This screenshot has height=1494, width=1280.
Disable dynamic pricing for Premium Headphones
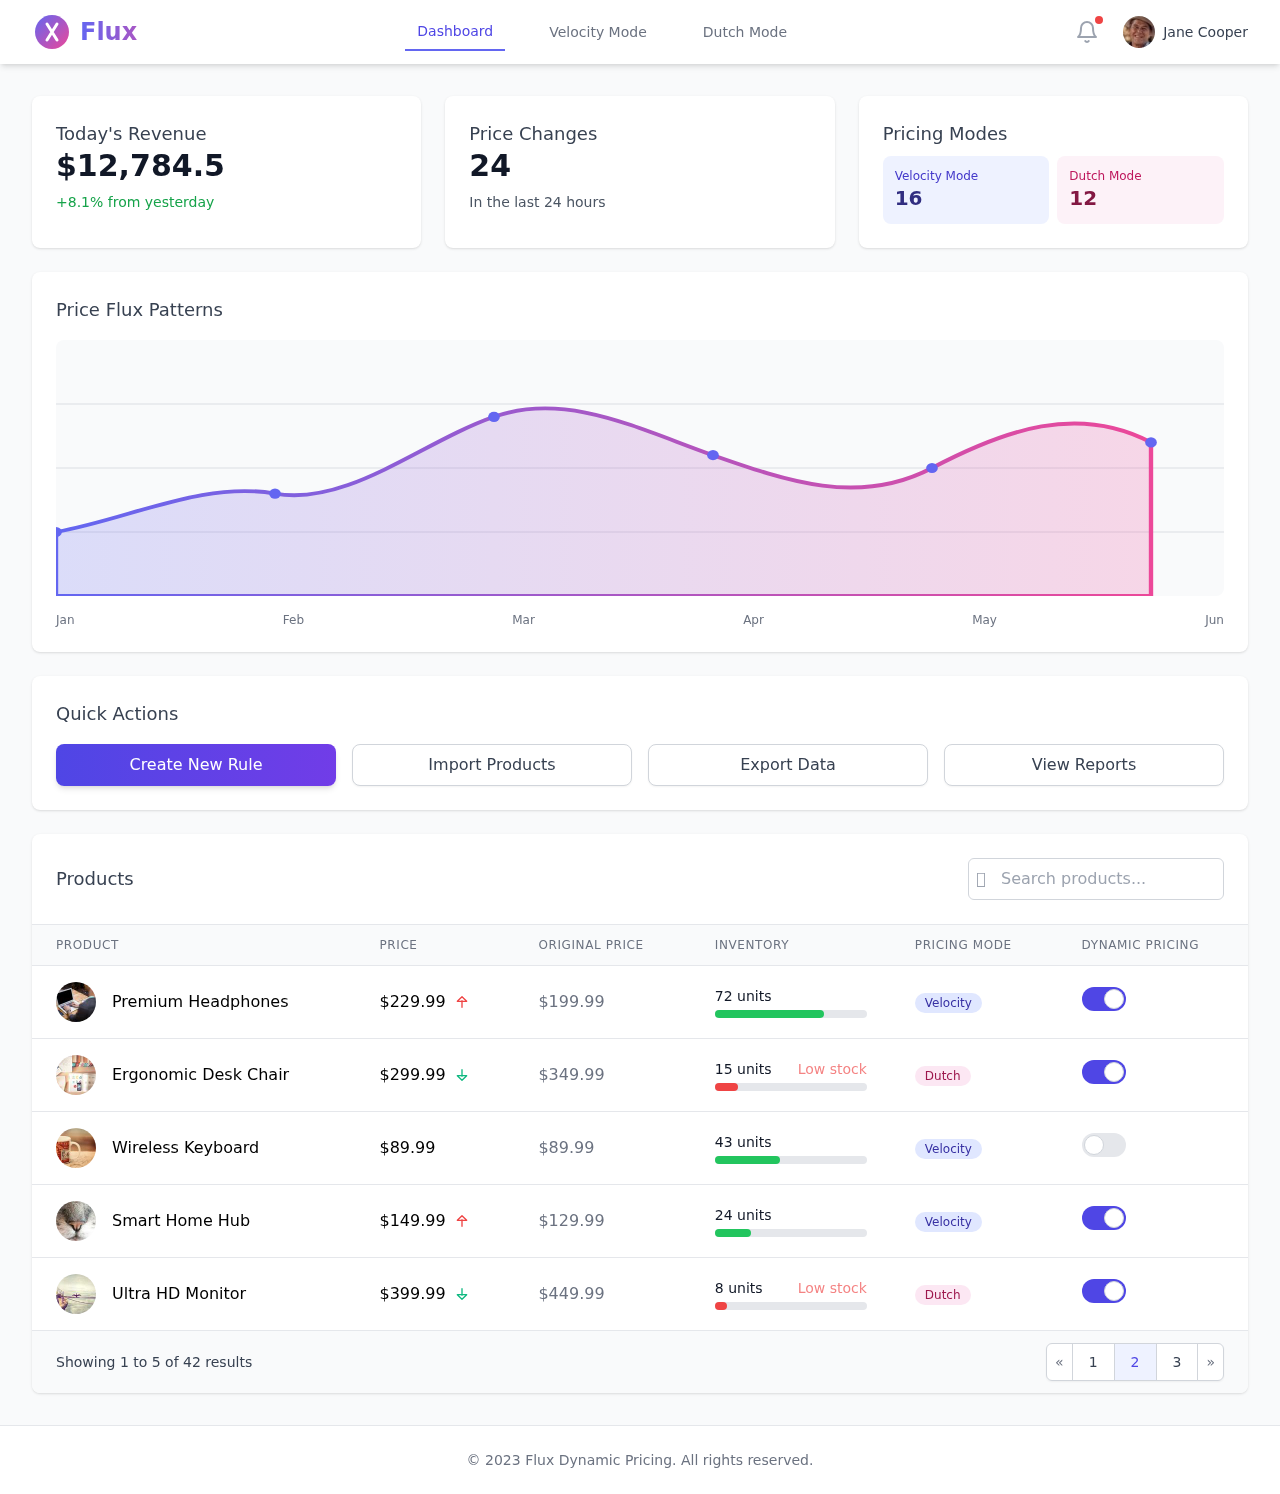[1103, 999]
